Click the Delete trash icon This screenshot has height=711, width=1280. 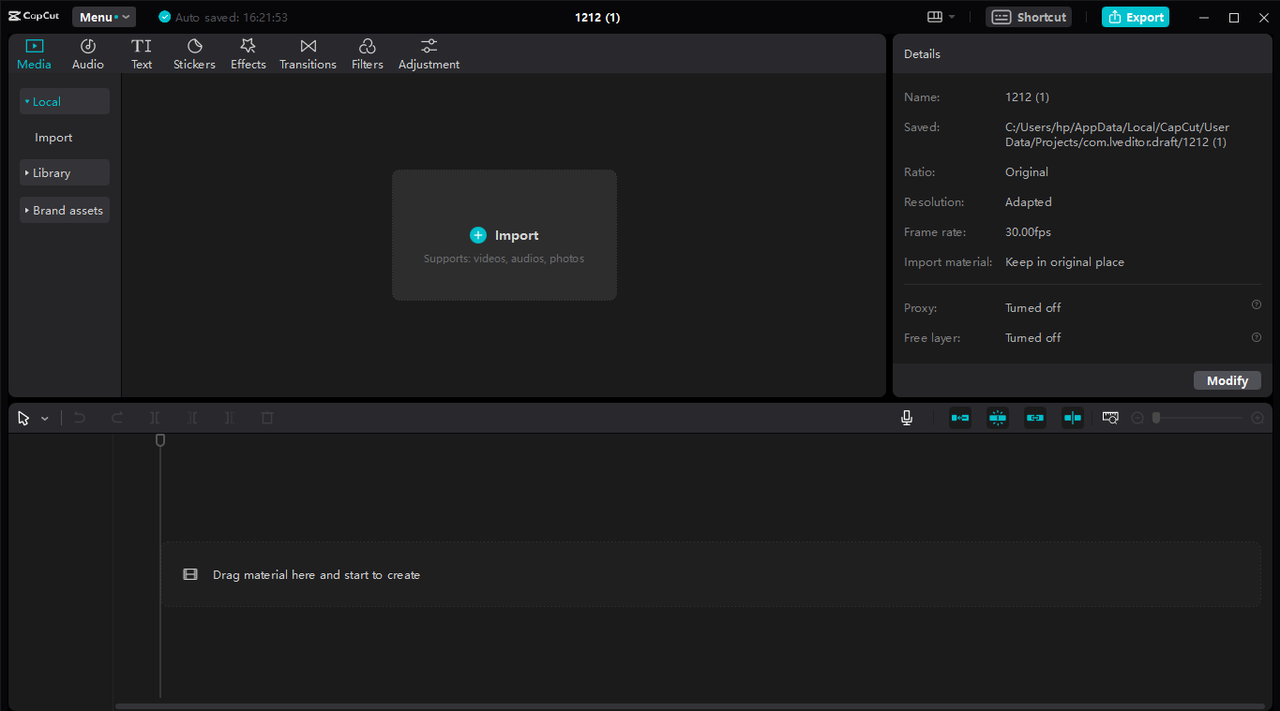tap(267, 418)
